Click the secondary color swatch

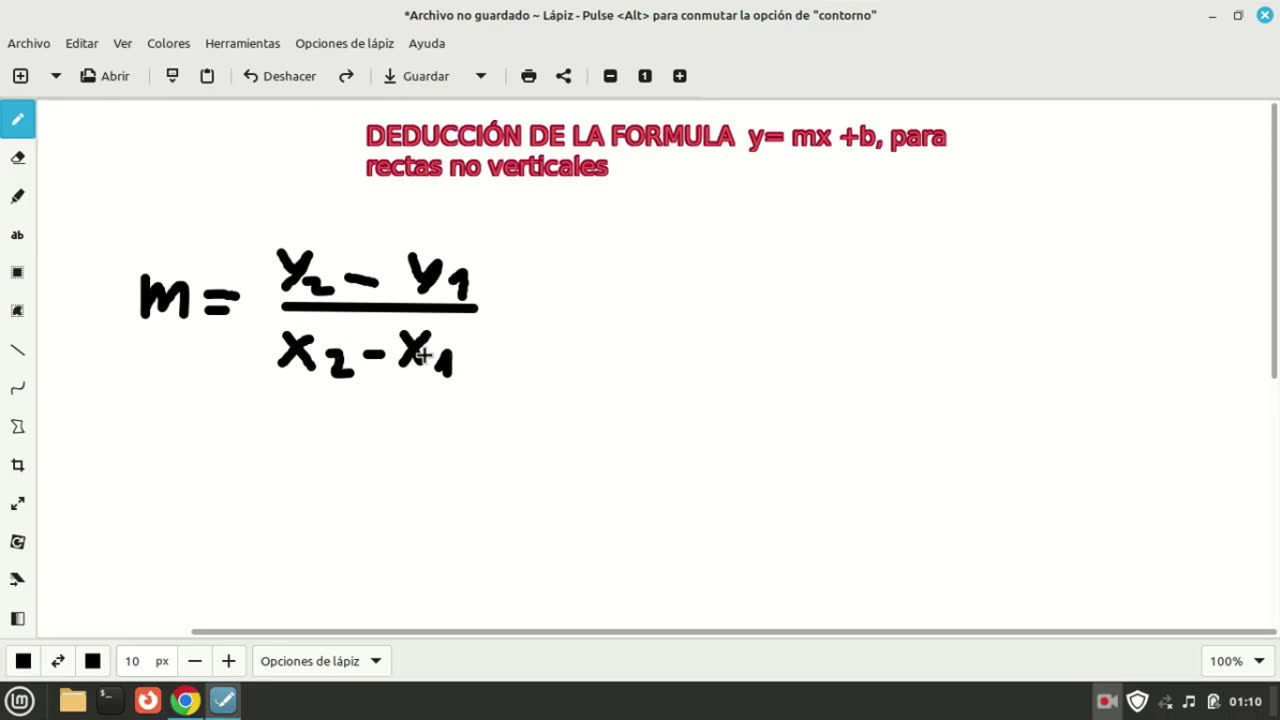pyautogui.click(x=93, y=661)
